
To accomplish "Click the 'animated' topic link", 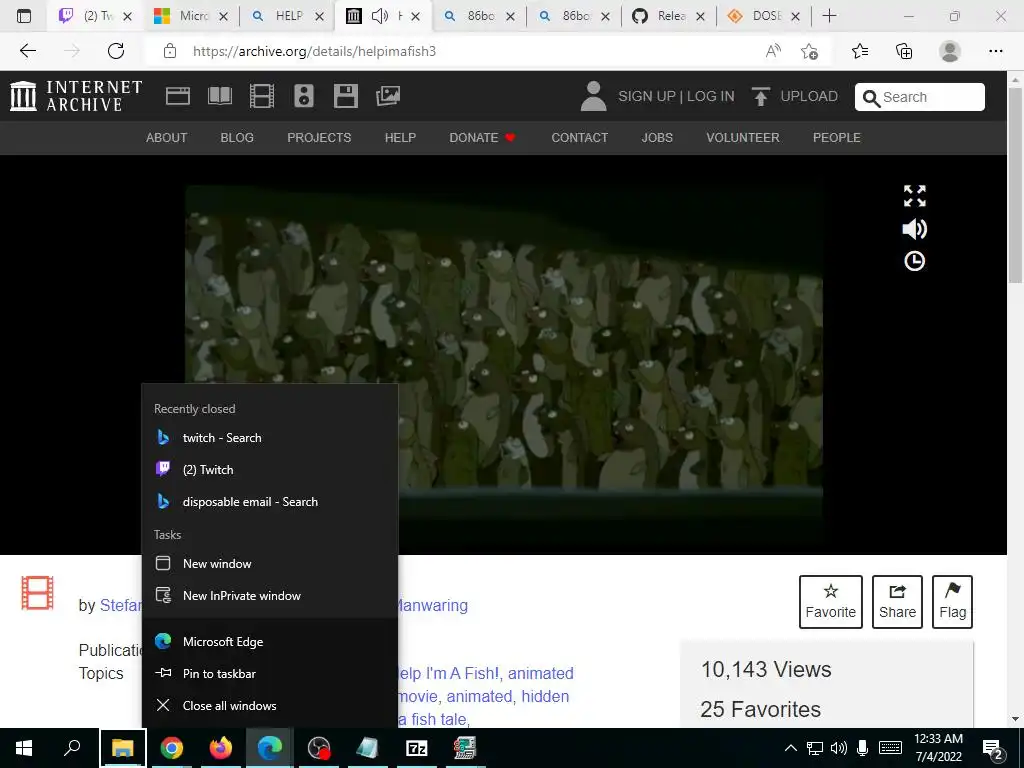I will [x=479, y=696].
